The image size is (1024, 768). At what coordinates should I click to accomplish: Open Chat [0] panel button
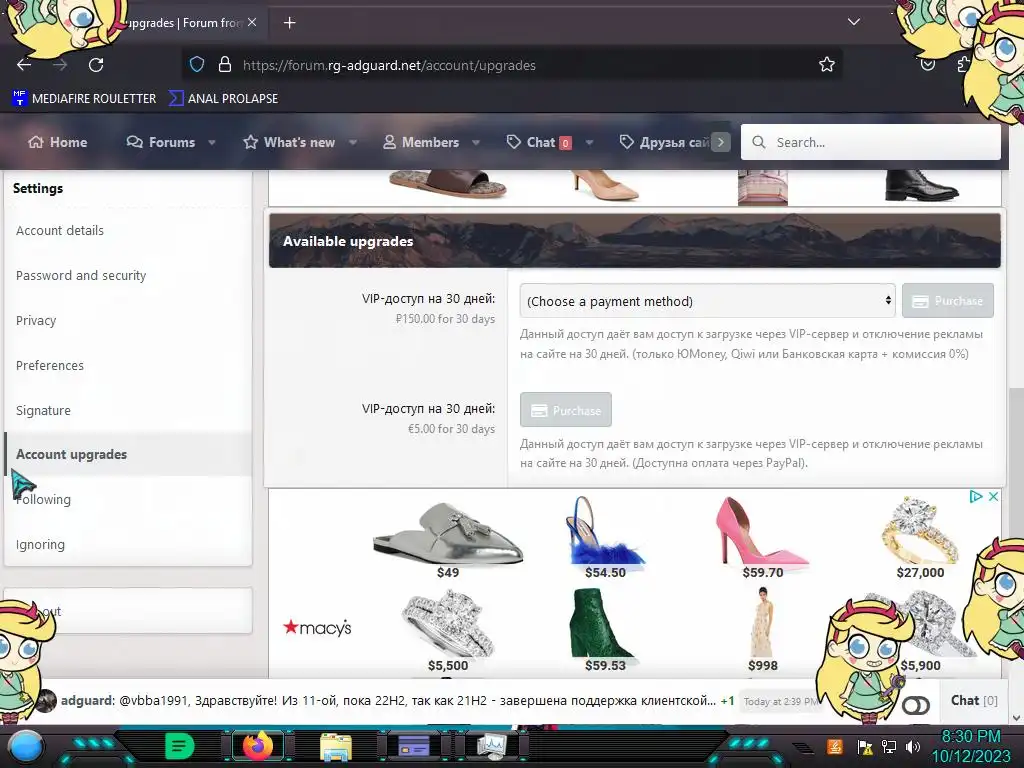coord(974,700)
